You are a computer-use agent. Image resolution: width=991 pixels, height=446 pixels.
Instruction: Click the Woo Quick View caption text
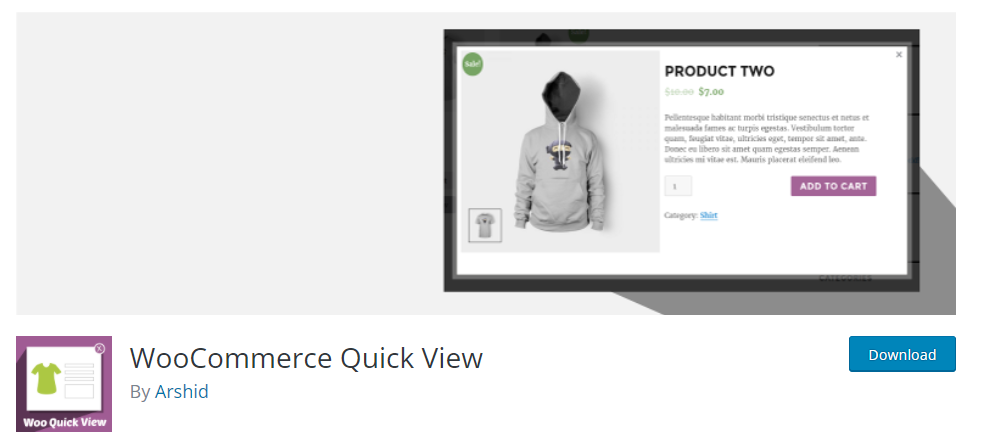click(x=64, y=422)
